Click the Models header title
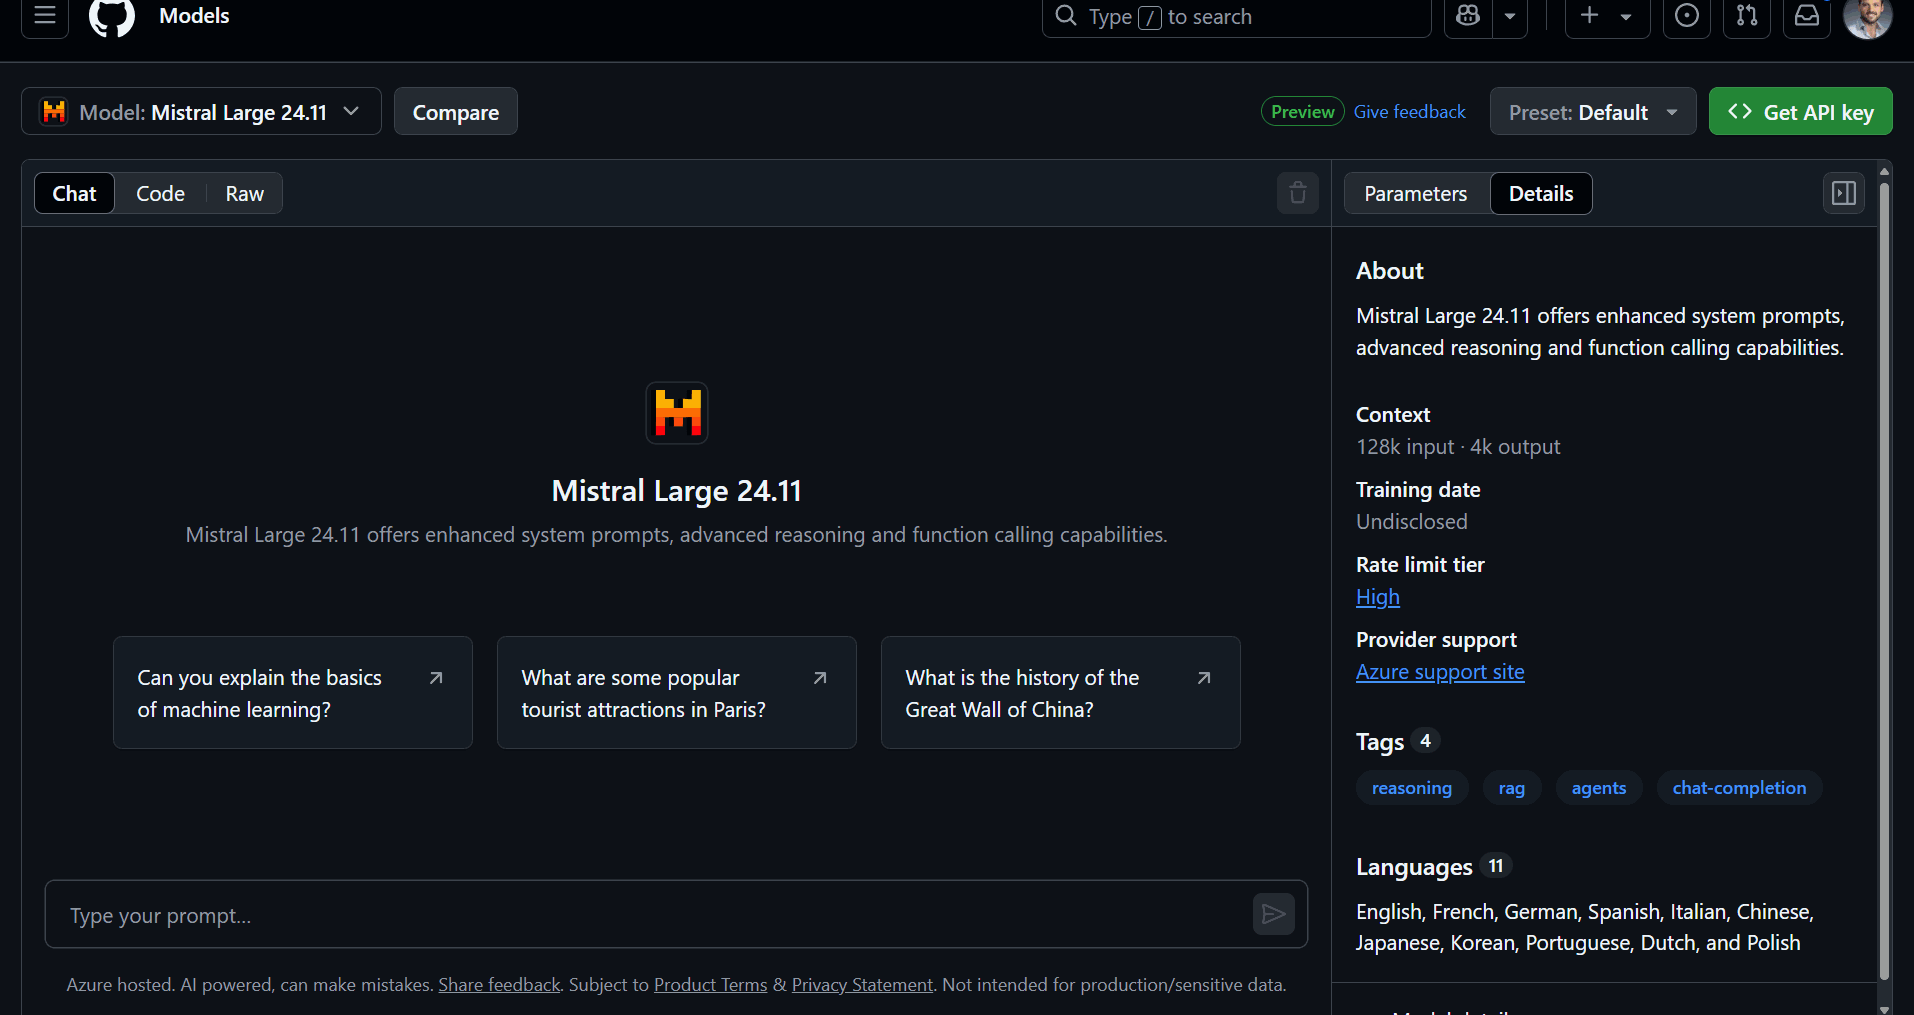 (194, 16)
